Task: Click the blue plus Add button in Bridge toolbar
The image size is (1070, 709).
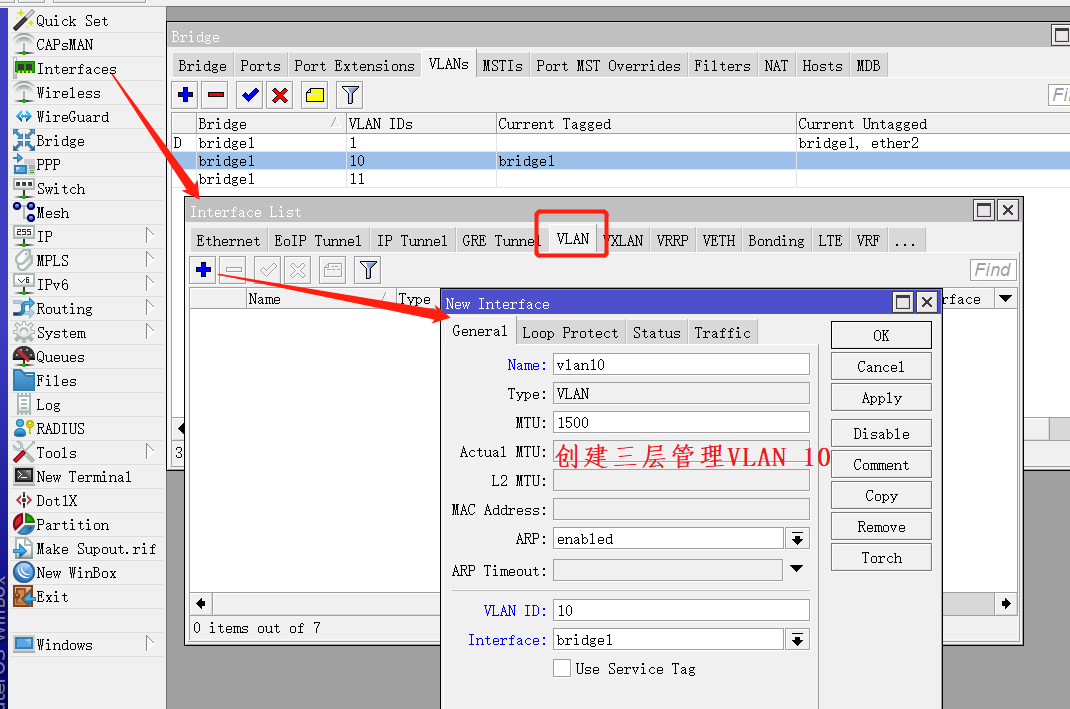Action: 185,96
